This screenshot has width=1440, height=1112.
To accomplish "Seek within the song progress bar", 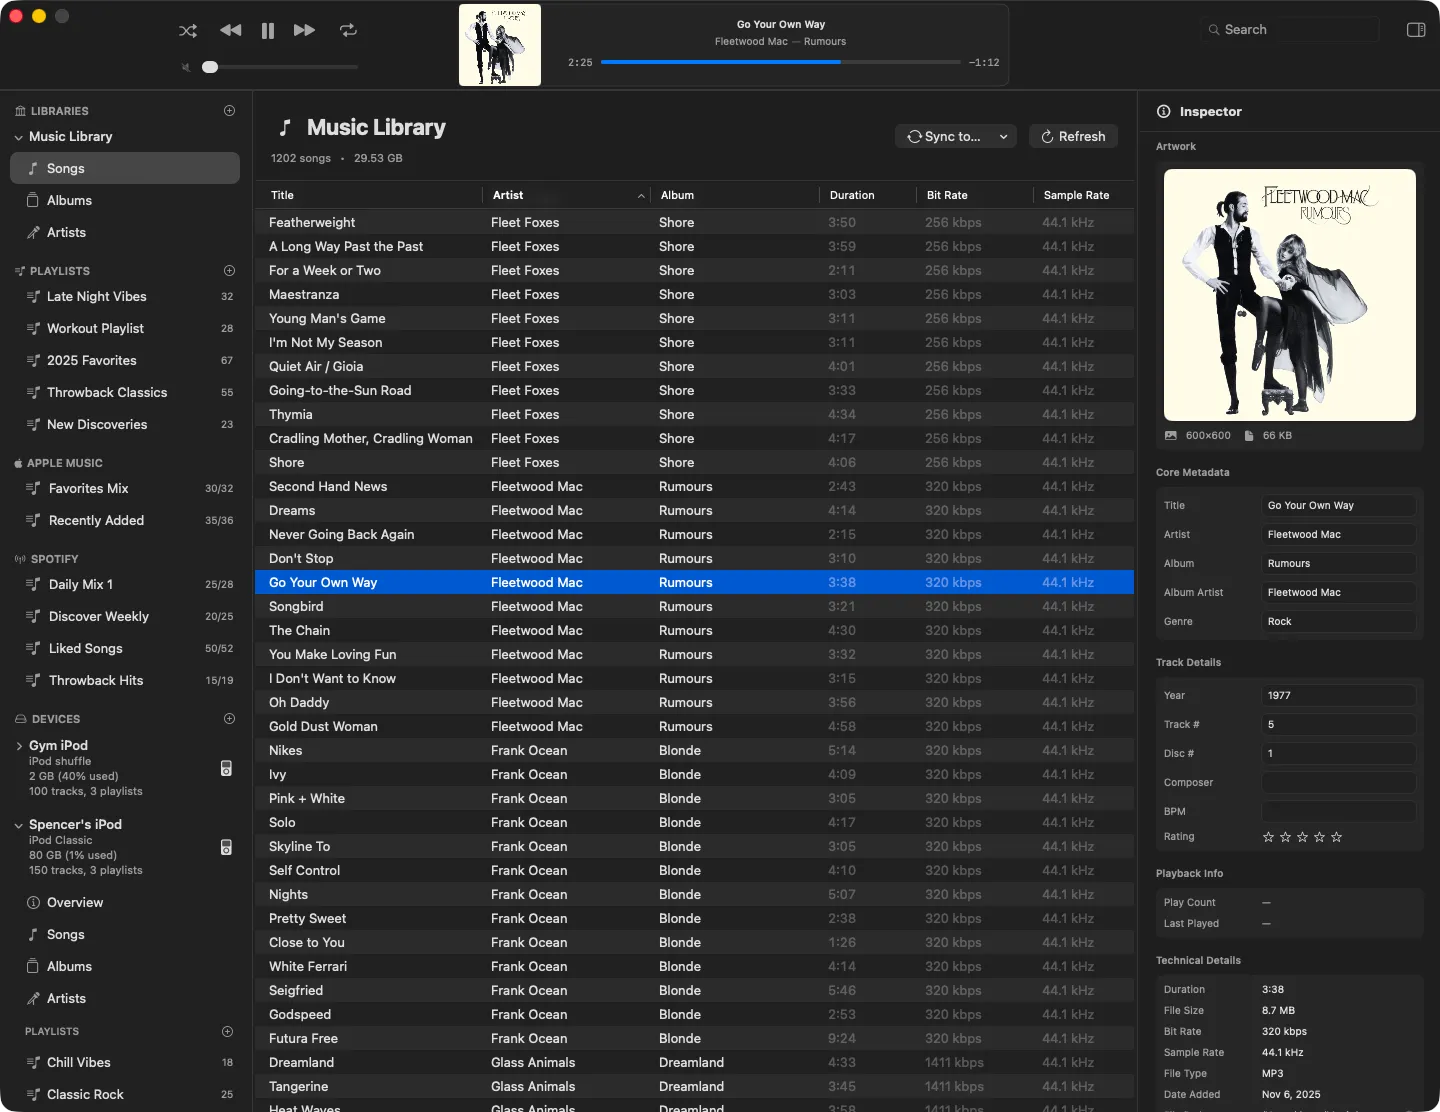I will pos(781,62).
